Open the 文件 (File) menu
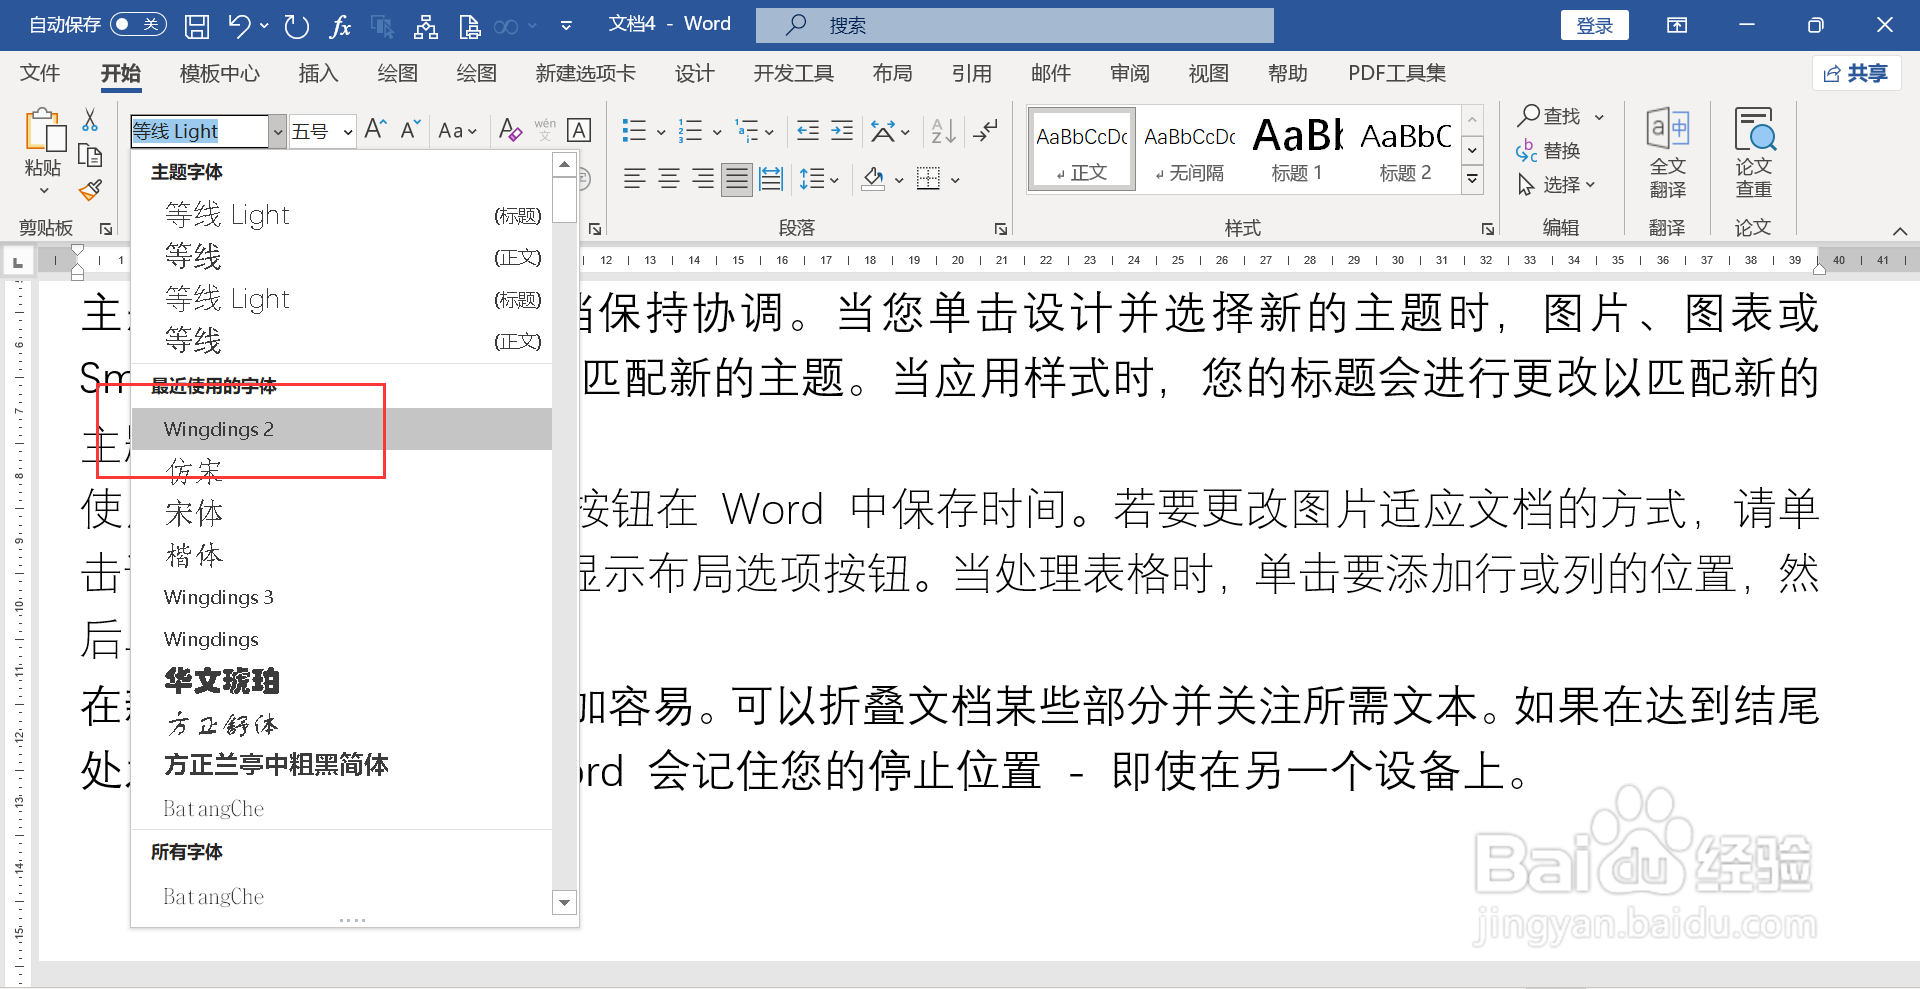Image resolution: width=1920 pixels, height=989 pixels. [40, 73]
